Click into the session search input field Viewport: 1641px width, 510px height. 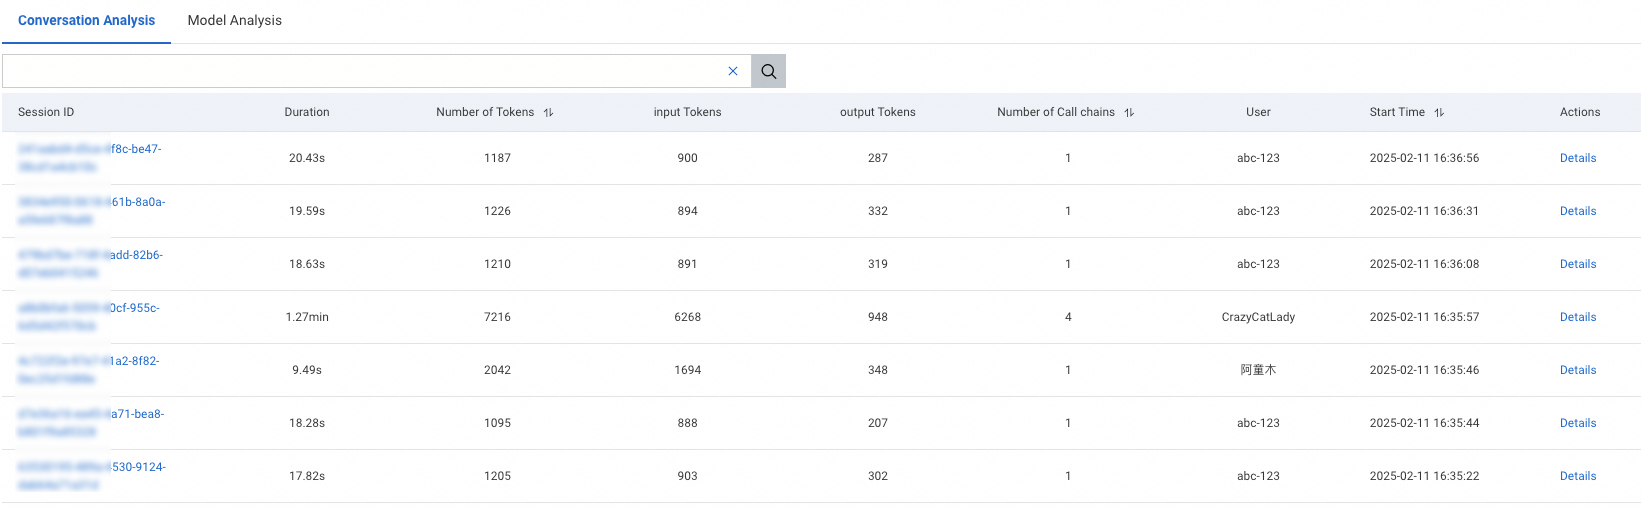point(360,71)
